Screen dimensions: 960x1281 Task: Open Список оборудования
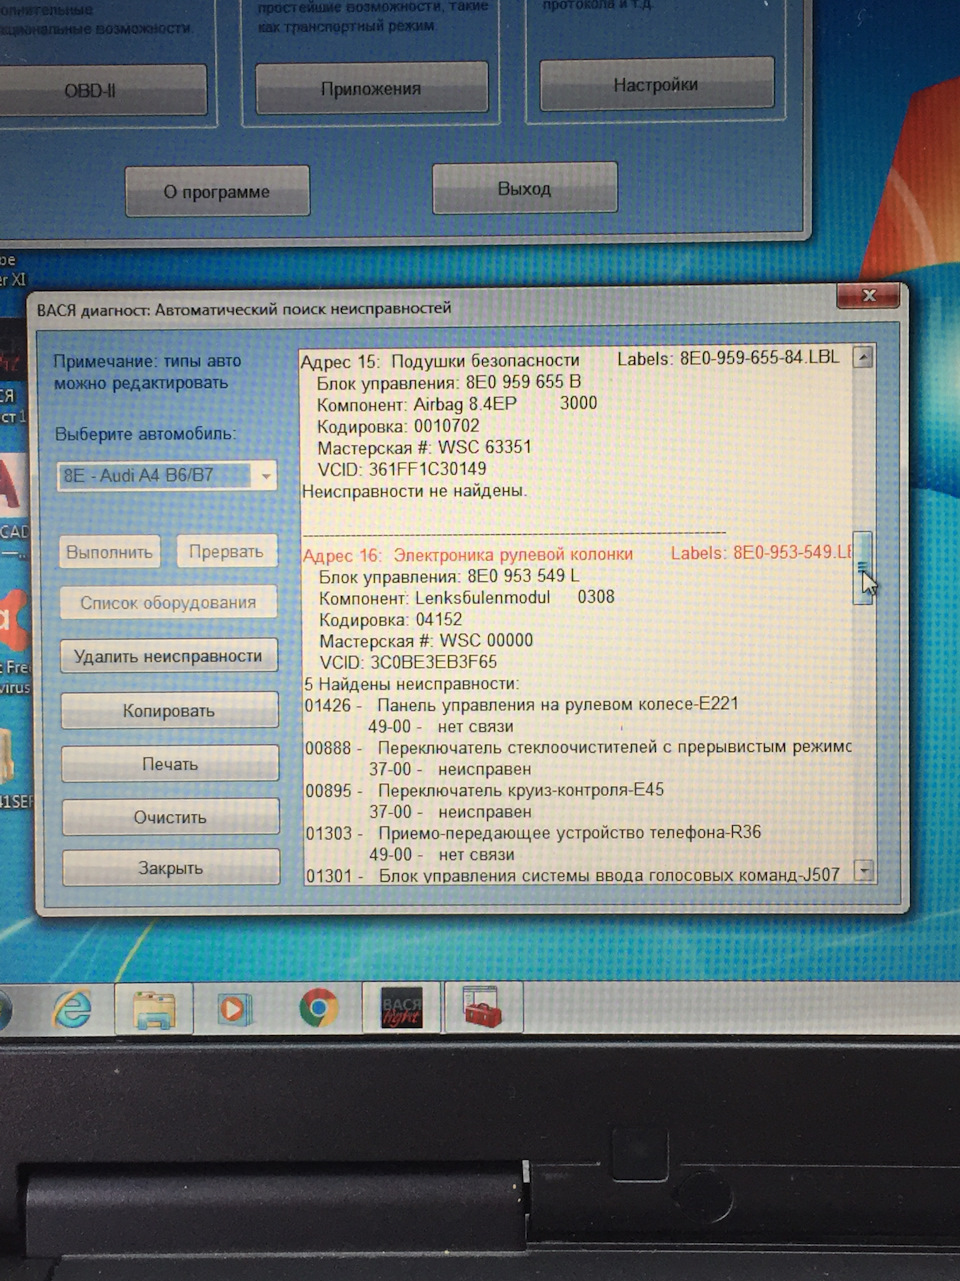[168, 603]
